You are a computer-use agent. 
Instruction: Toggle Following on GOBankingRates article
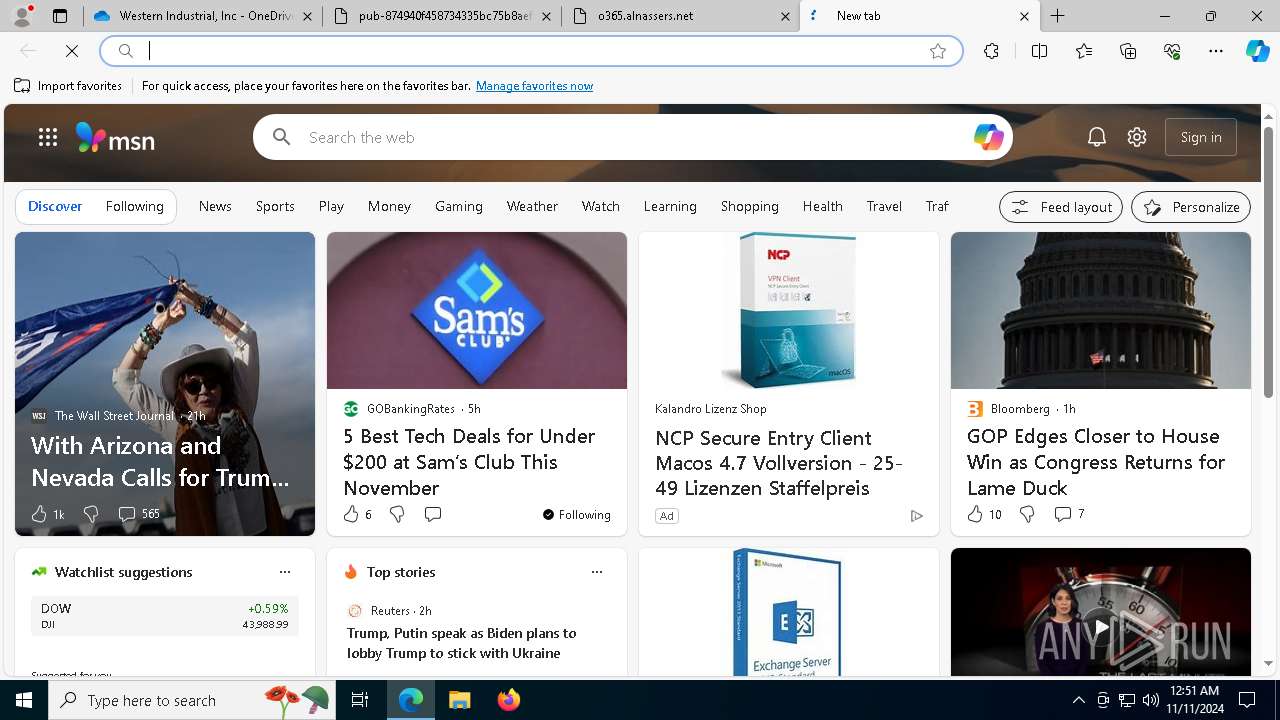pos(577,514)
